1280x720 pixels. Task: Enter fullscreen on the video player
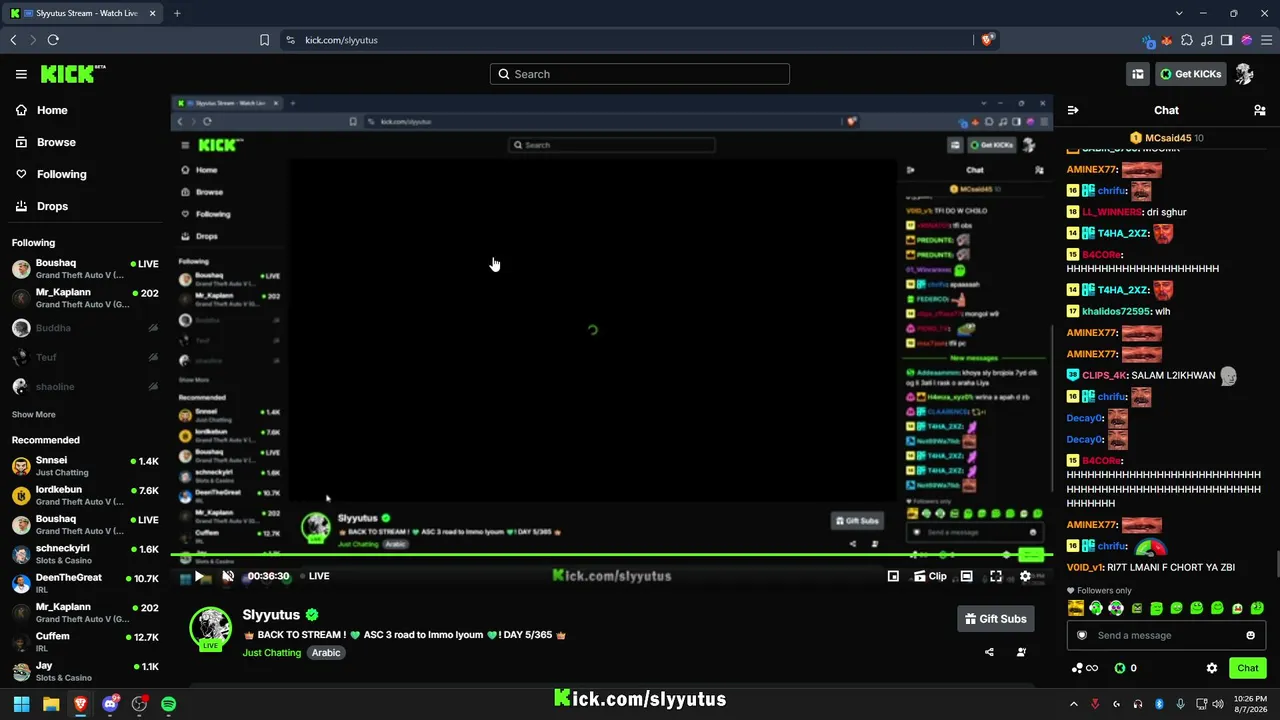tap(996, 576)
